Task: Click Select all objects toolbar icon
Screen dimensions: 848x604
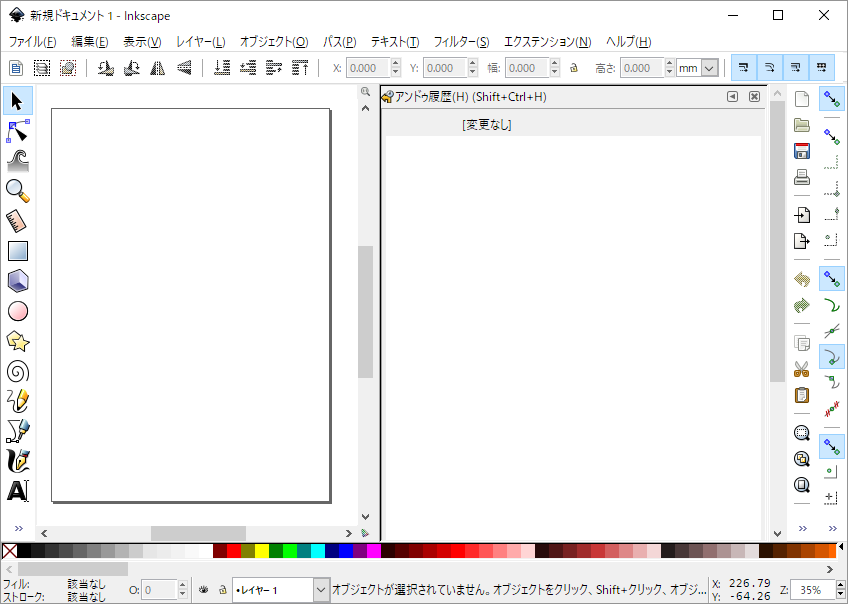Action: (16, 68)
